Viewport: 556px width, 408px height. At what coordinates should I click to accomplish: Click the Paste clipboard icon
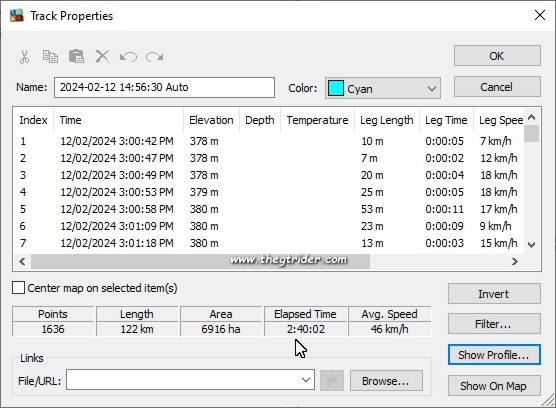tap(76, 56)
